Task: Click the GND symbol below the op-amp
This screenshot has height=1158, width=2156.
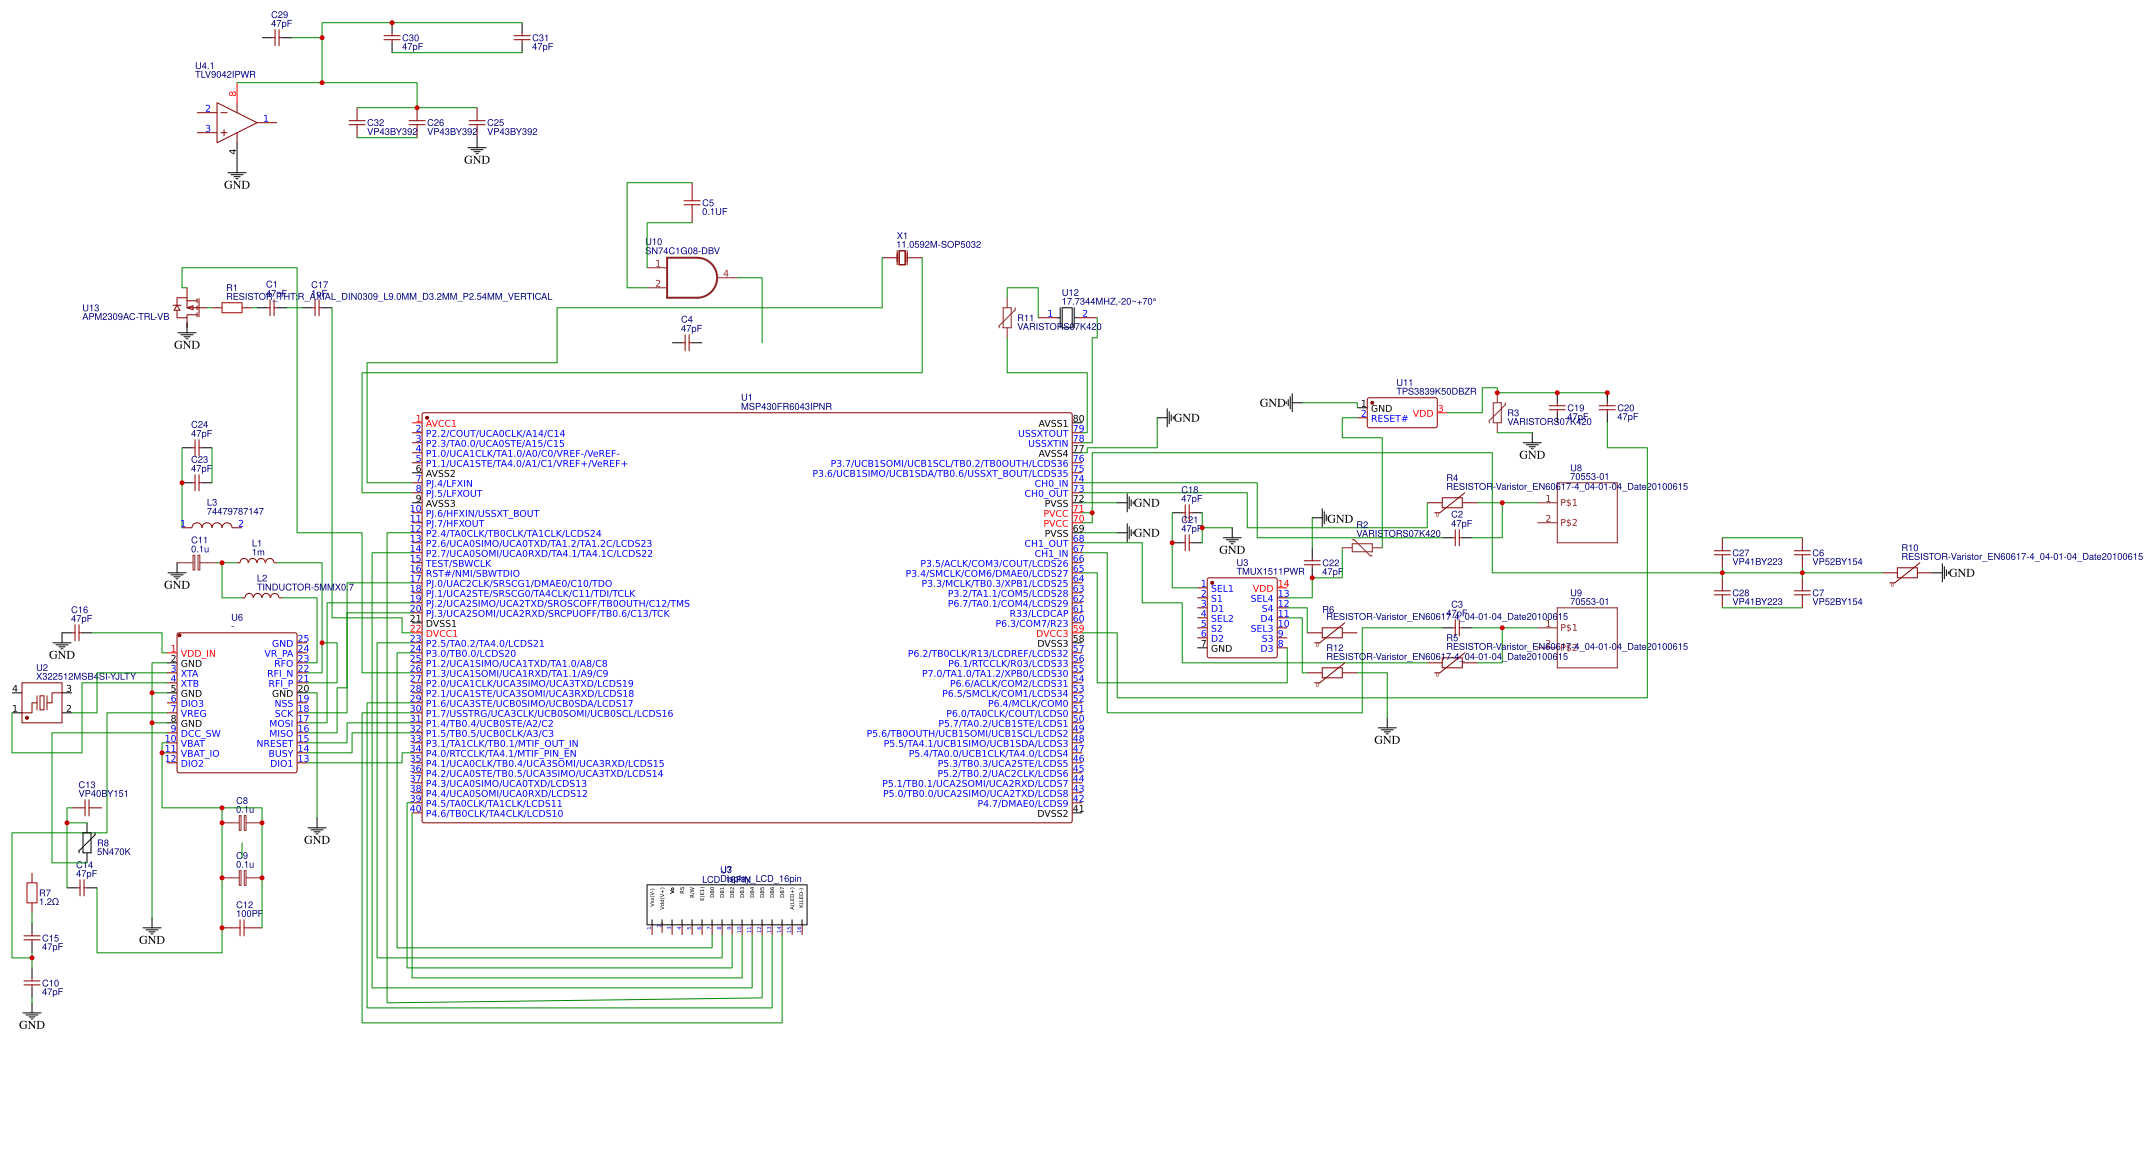Action: point(237,180)
